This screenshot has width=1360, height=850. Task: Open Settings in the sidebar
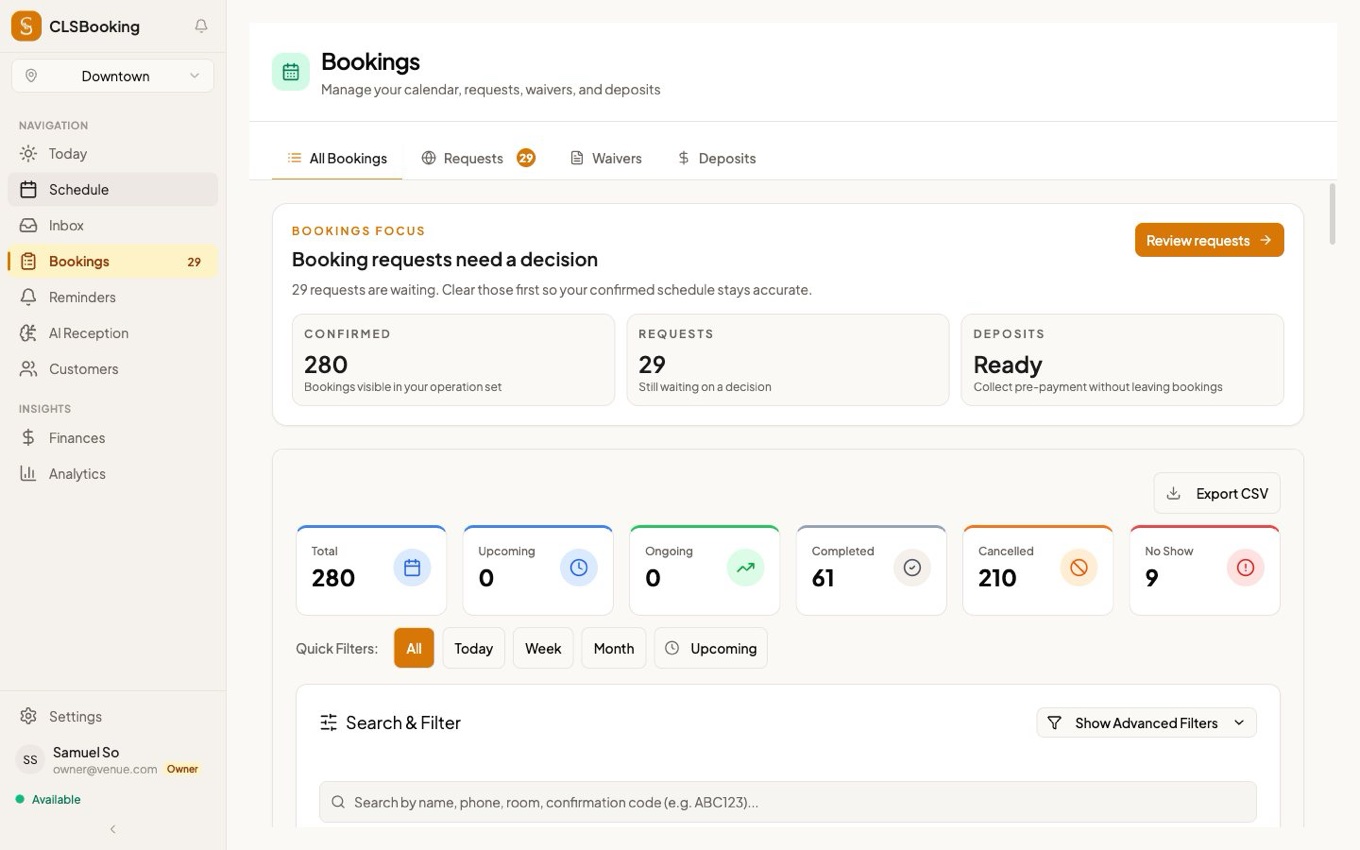tap(112, 717)
